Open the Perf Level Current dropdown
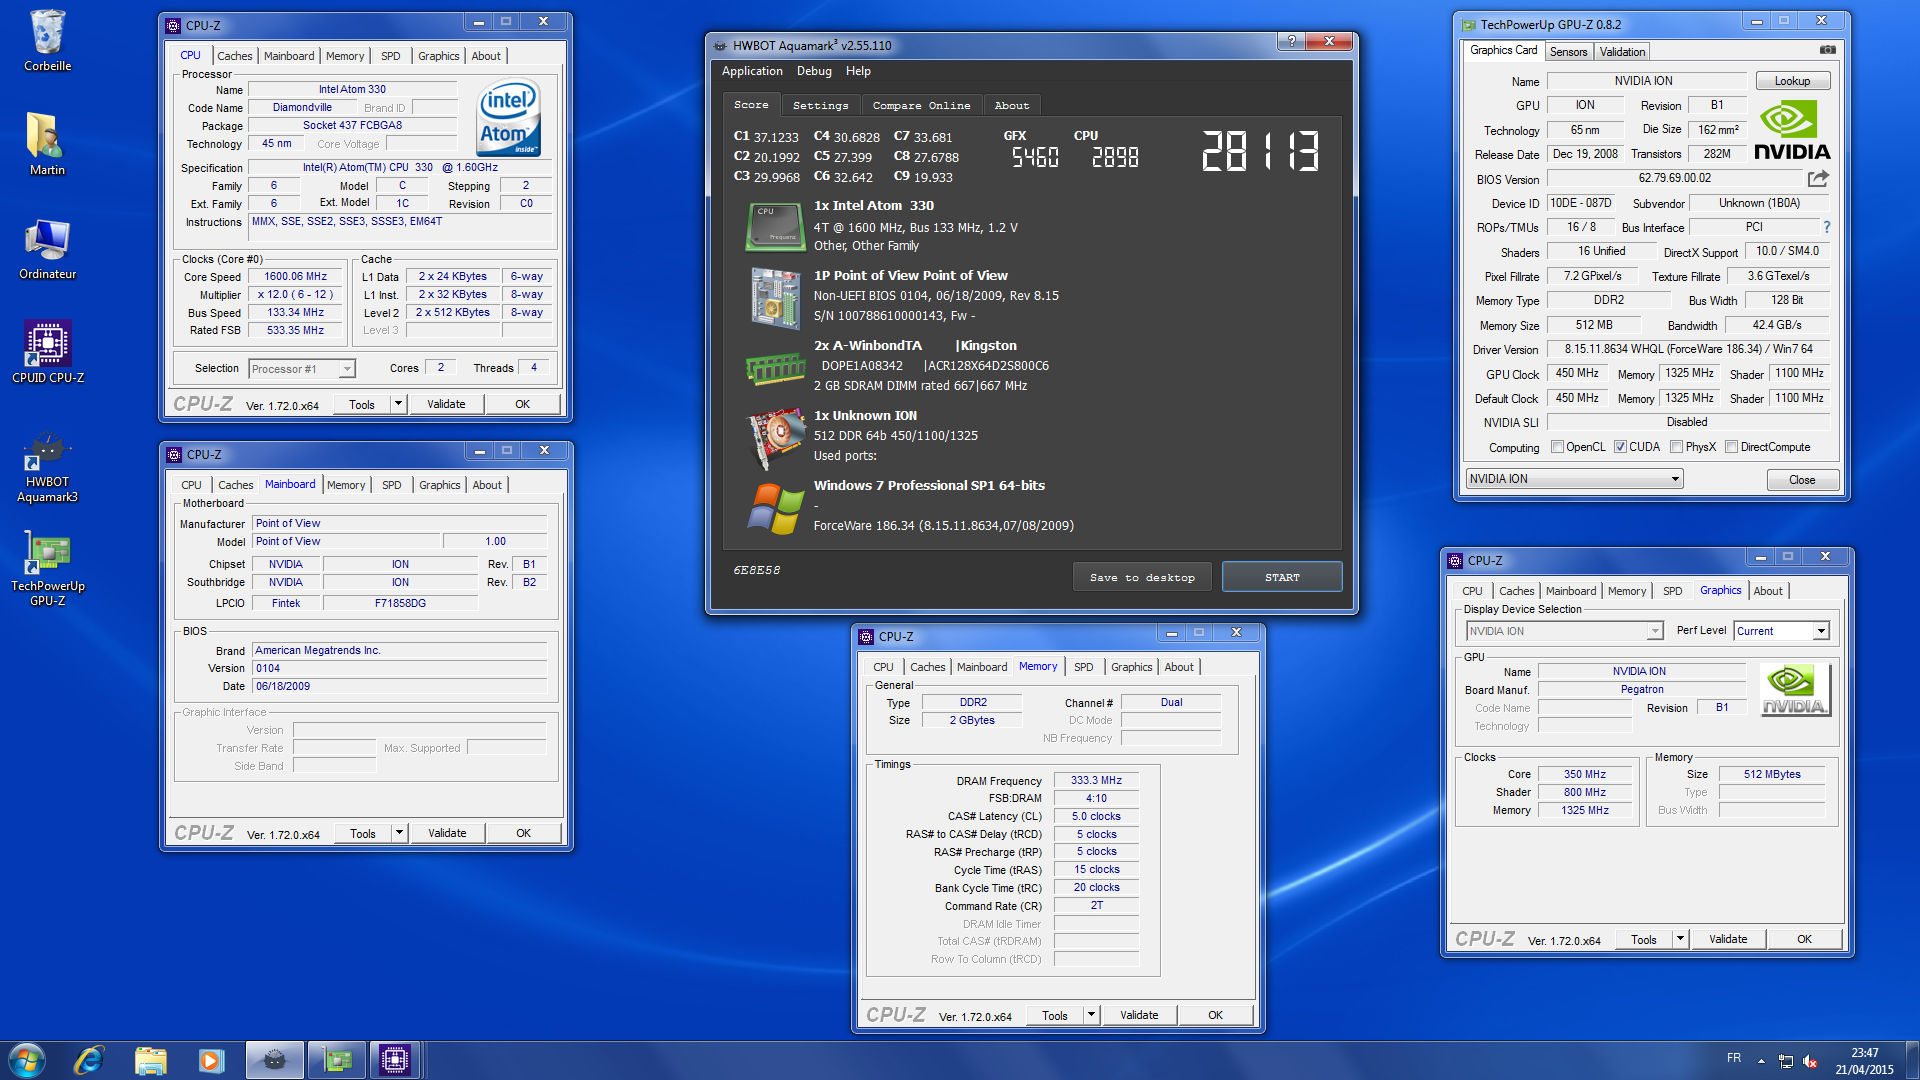The width and height of the screenshot is (1920, 1080). (x=1781, y=631)
